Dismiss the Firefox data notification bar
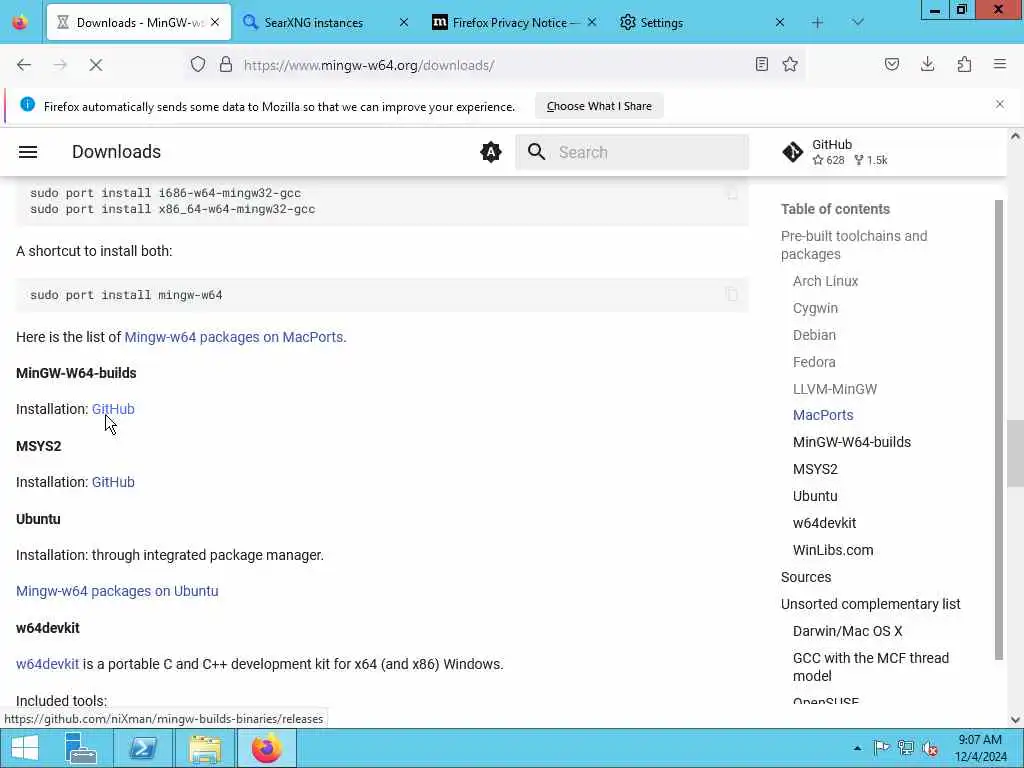 click(1000, 104)
